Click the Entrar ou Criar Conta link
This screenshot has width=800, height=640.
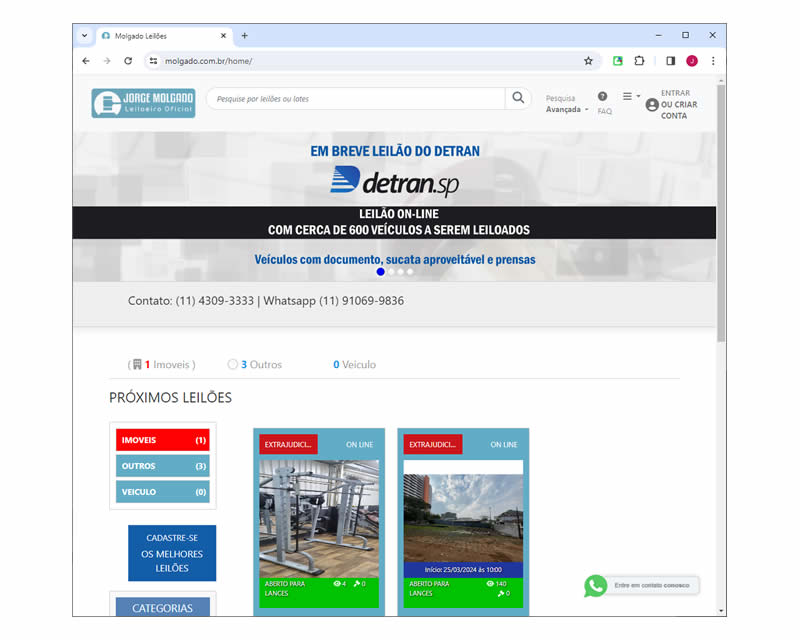pos(679,105)
